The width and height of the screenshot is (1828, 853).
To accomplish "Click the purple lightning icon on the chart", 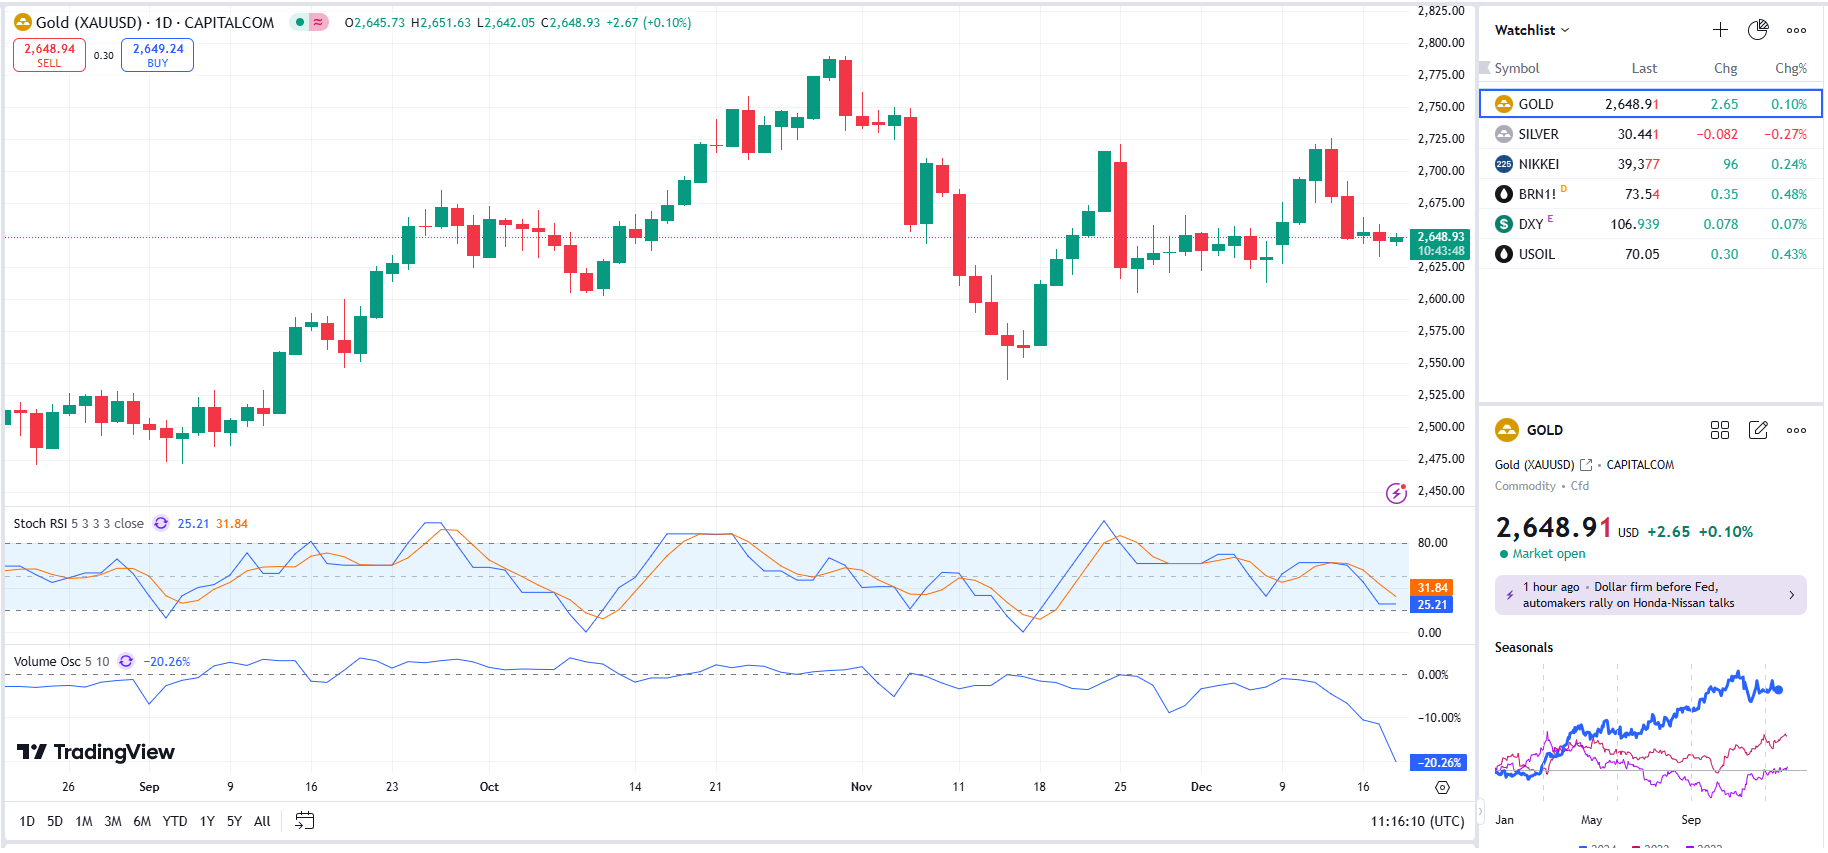I will point(1396,492).
